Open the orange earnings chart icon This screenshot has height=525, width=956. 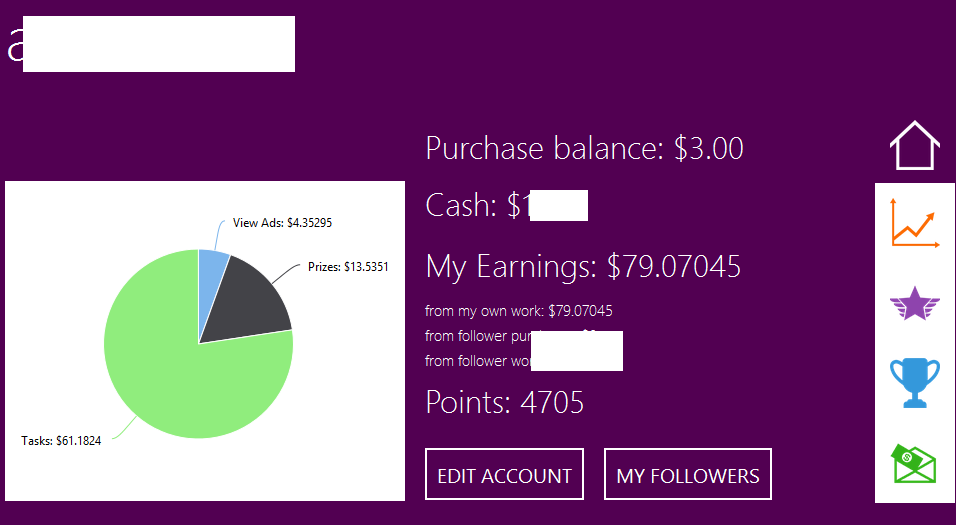pos(915,222)
